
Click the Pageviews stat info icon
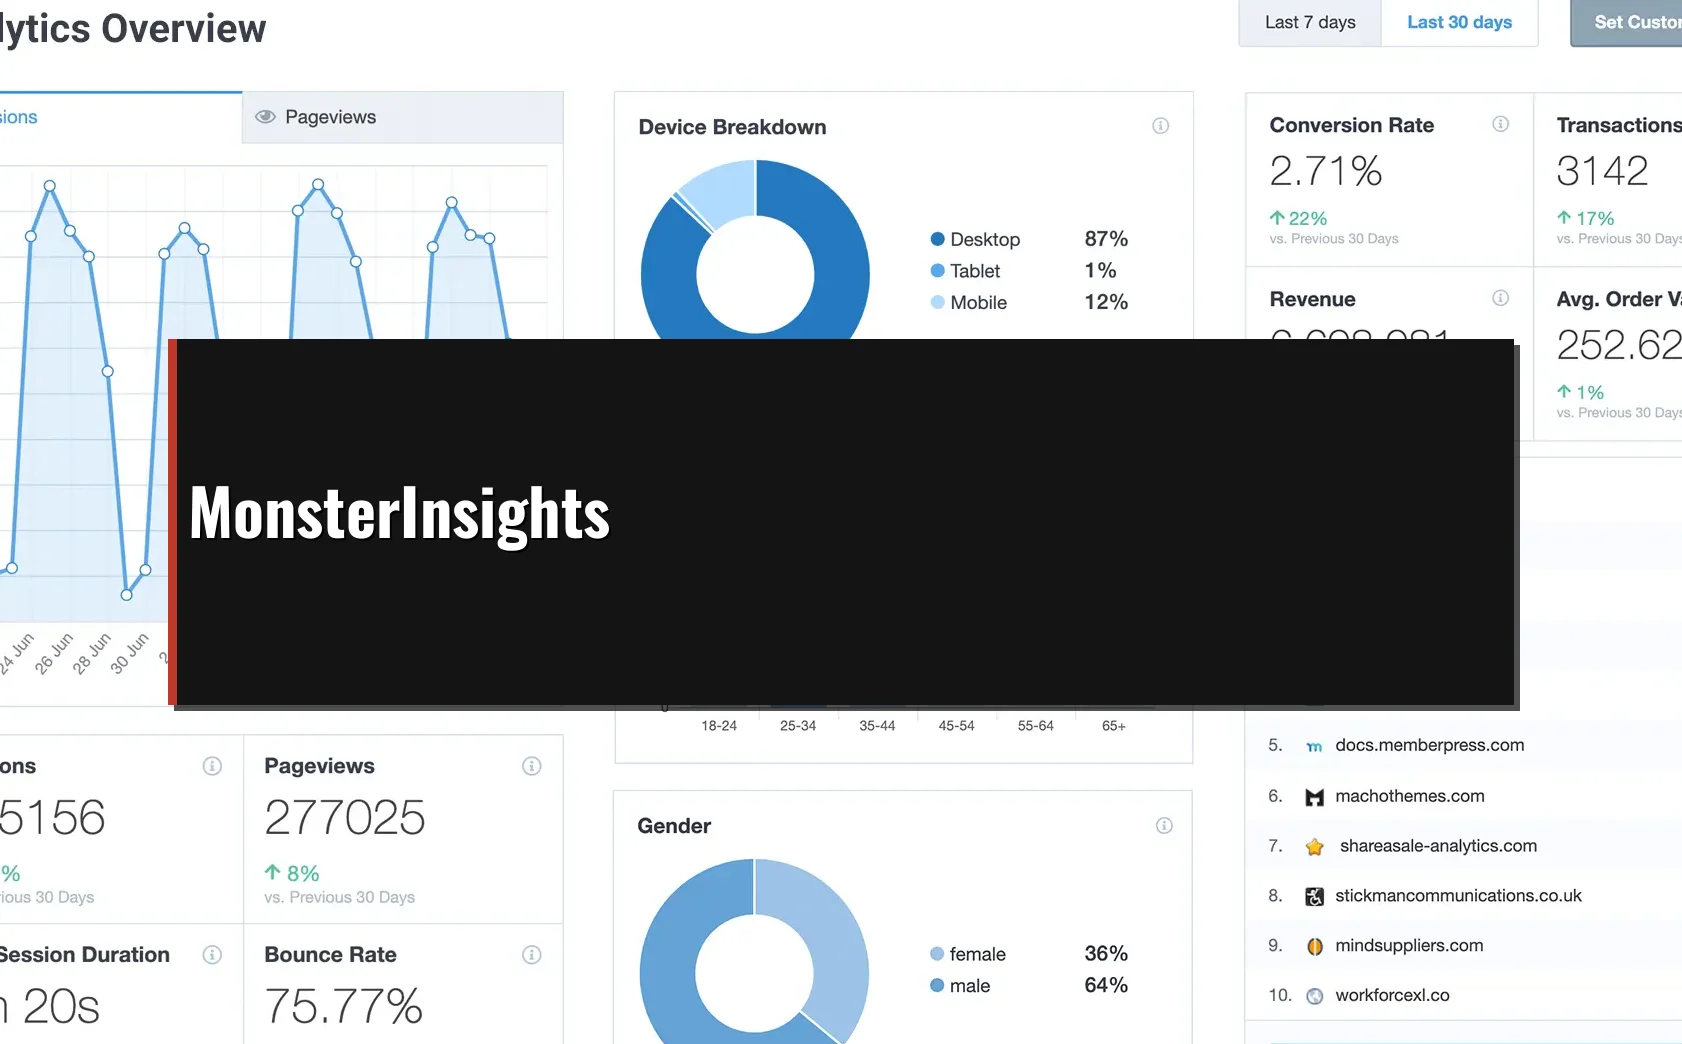point(532,766)
